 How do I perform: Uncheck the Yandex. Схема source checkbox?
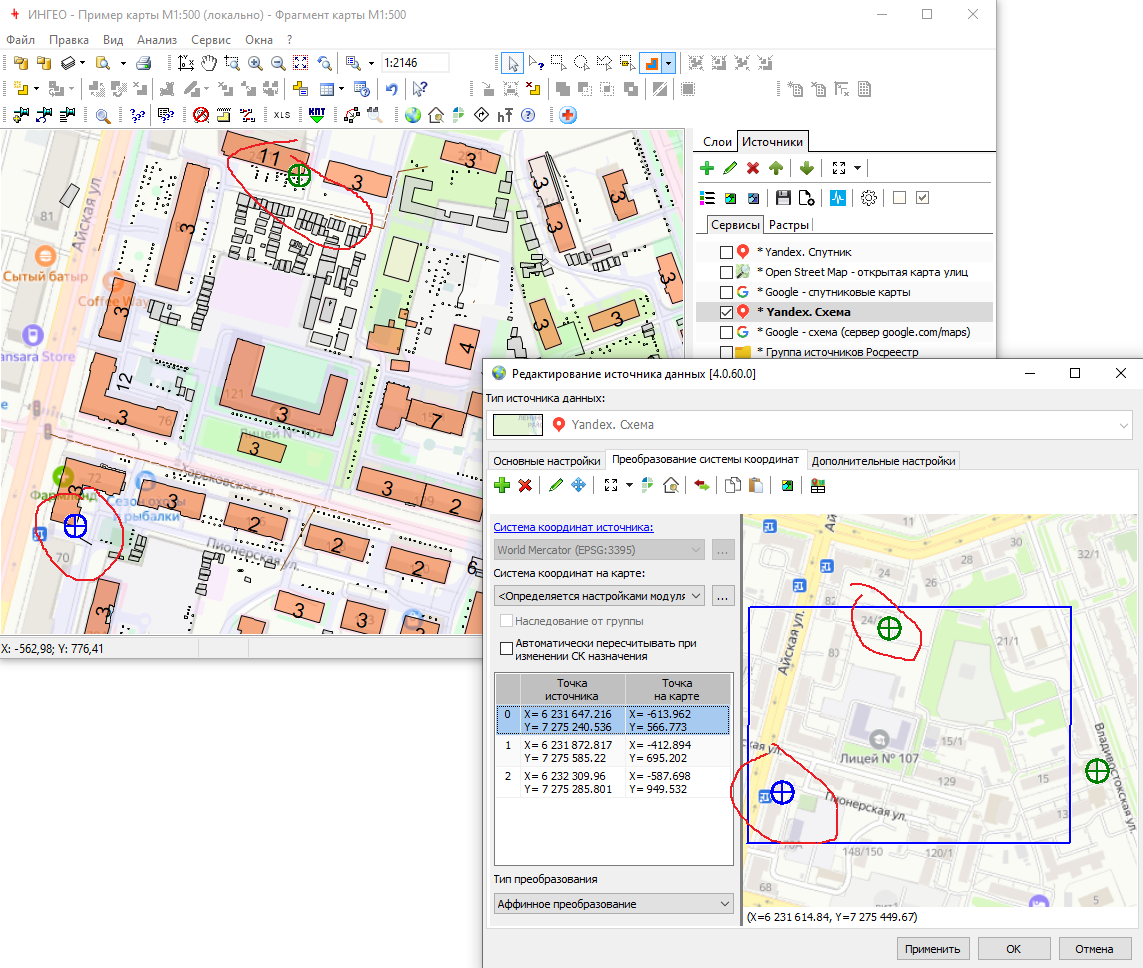(726, 312)
